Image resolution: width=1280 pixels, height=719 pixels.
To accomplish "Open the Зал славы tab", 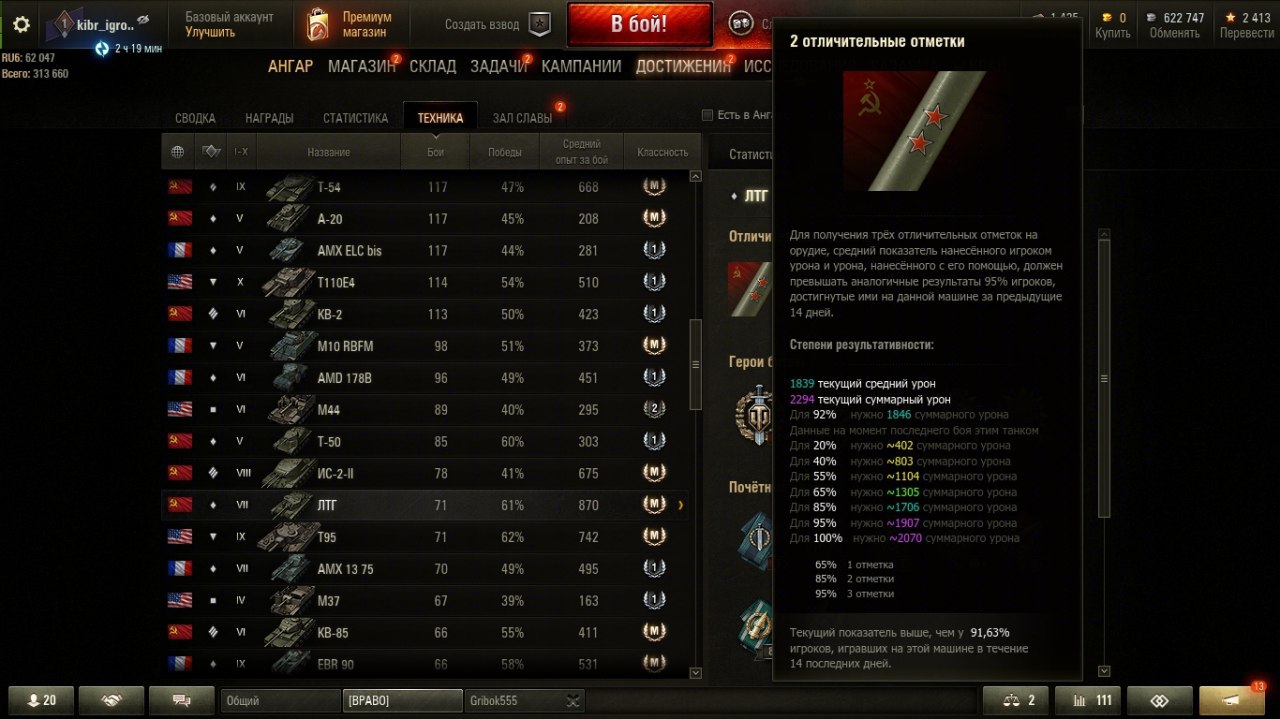I will tap(522, 118).
